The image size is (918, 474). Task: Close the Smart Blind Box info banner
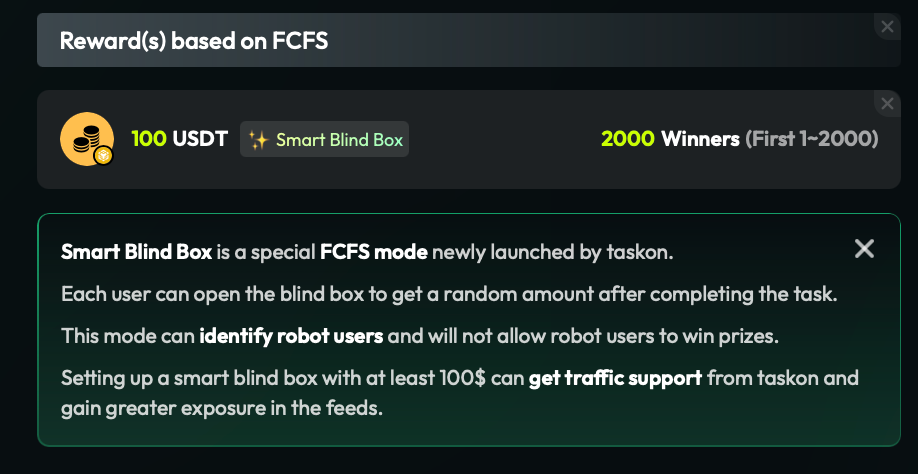pos(865,249)
